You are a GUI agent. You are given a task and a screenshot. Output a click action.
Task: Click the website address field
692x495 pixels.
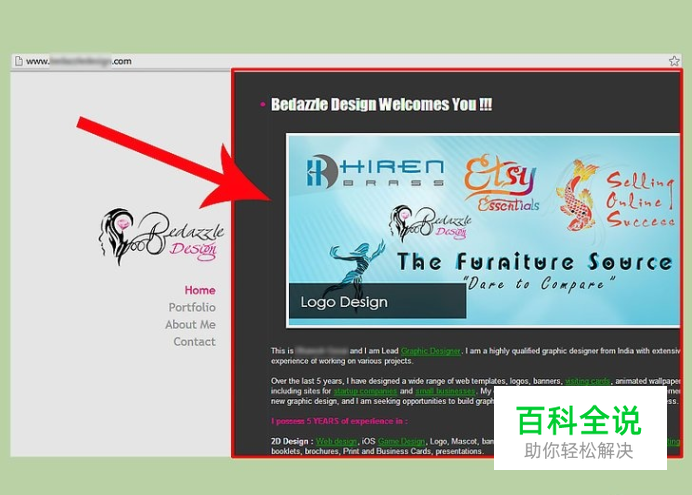(x=344, y=61)
